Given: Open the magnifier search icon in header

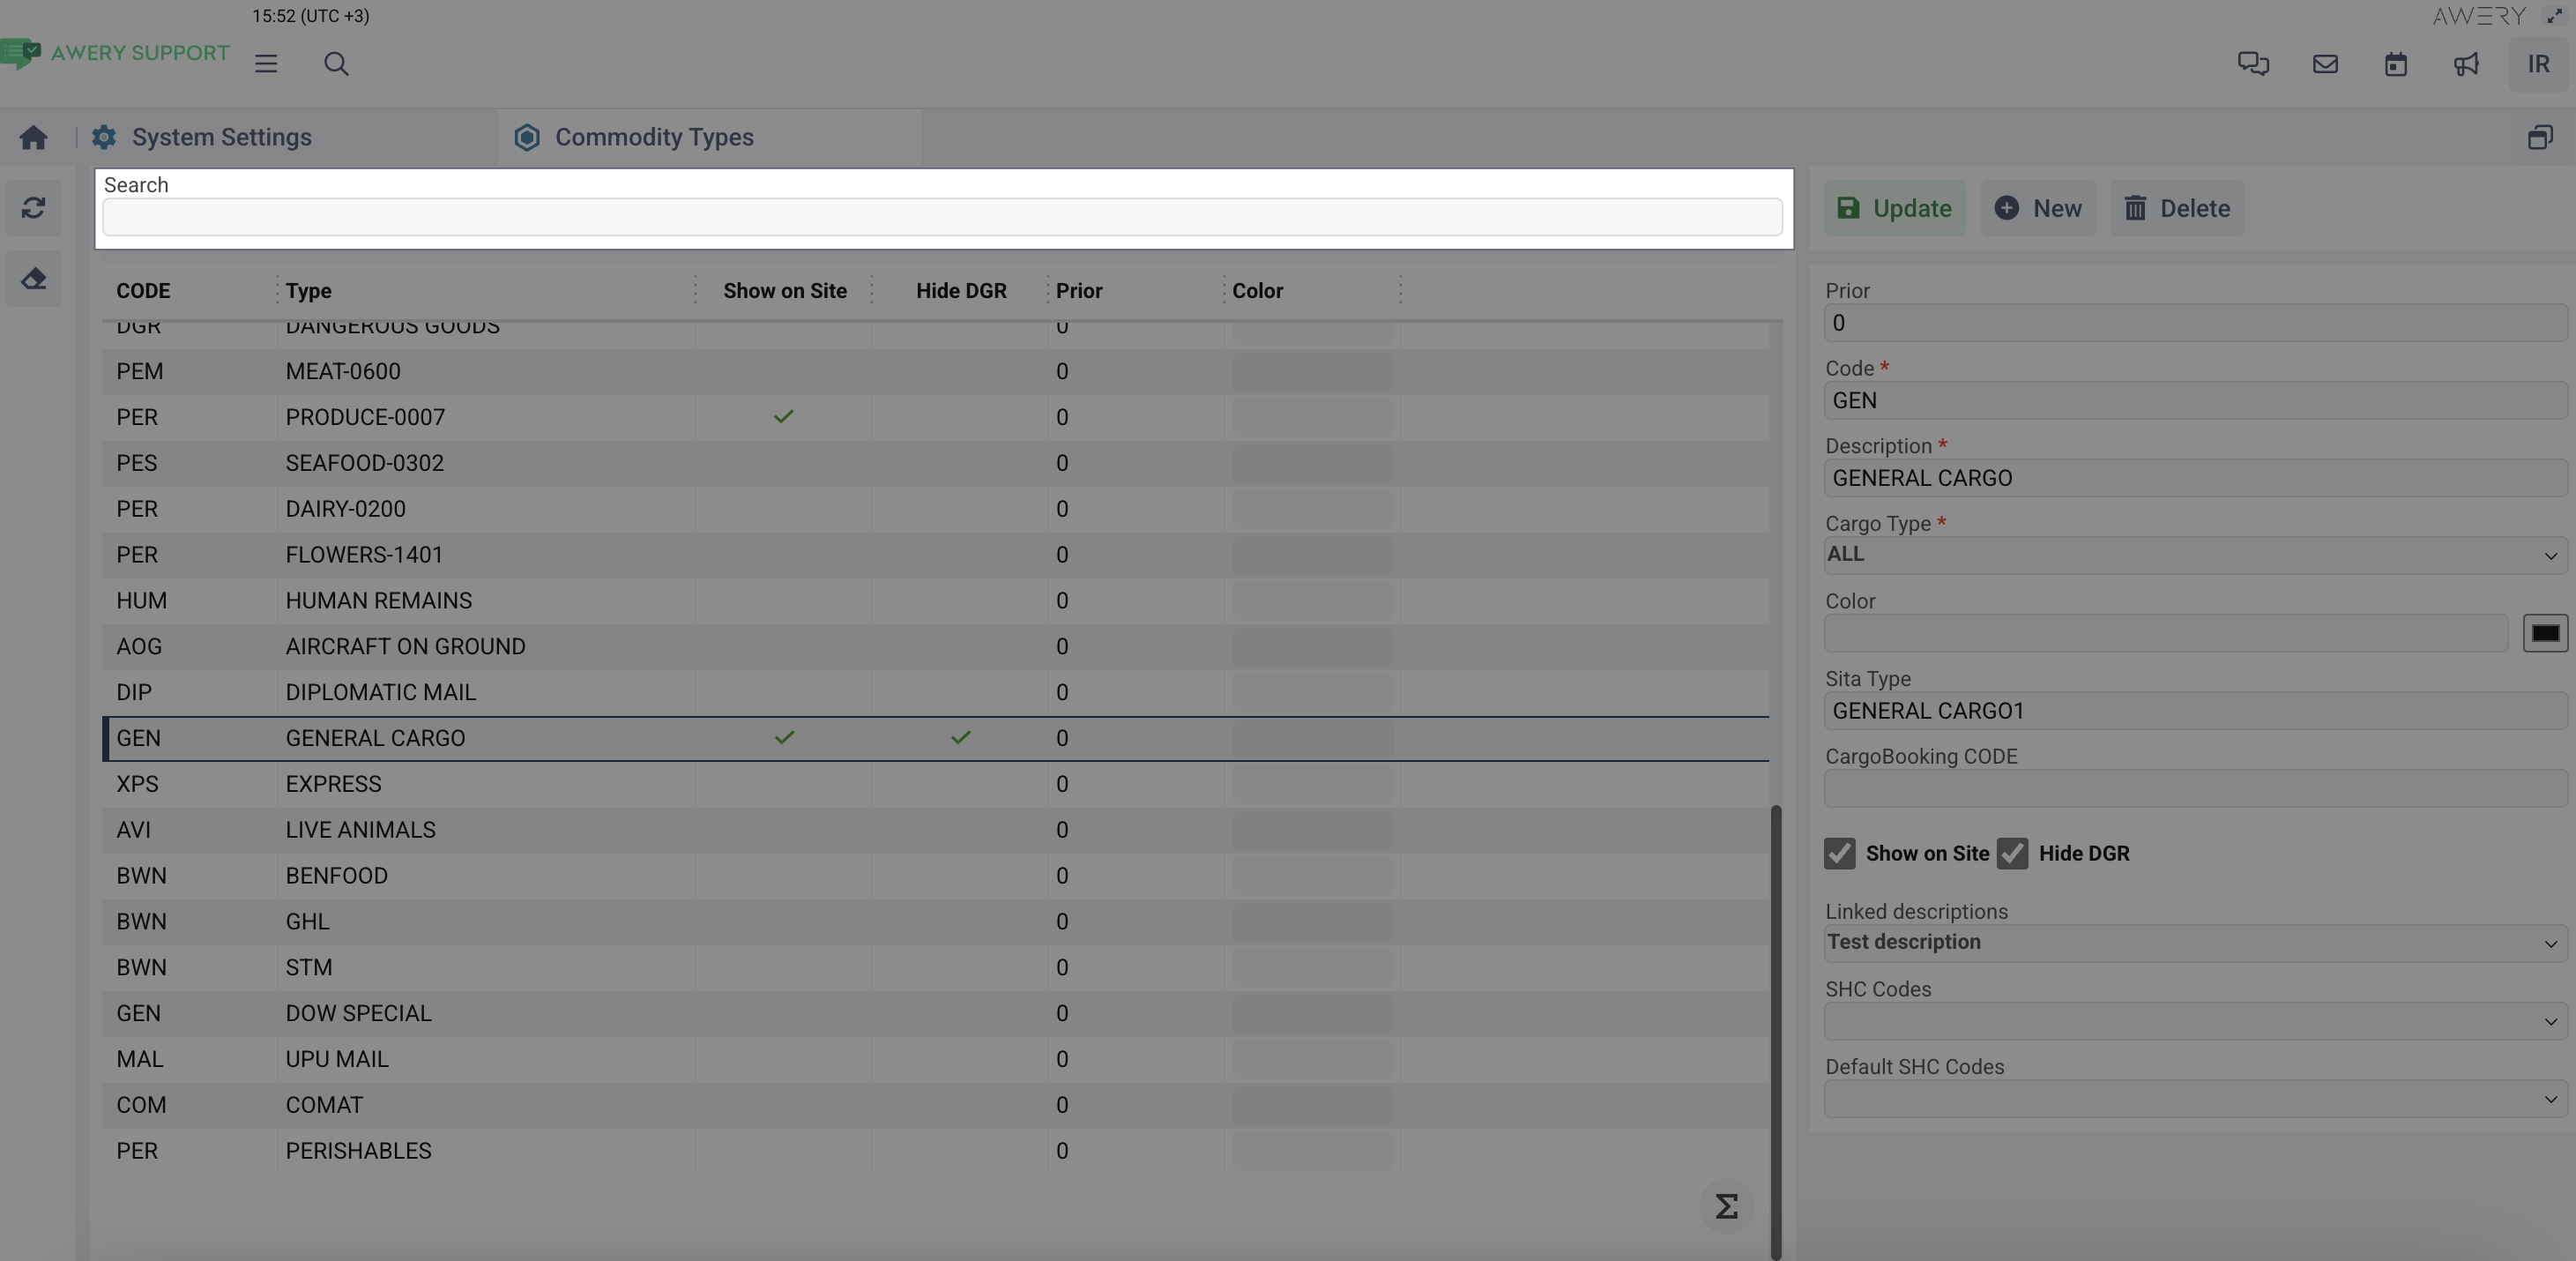Looking at the screenshot, I should (336, 64).
